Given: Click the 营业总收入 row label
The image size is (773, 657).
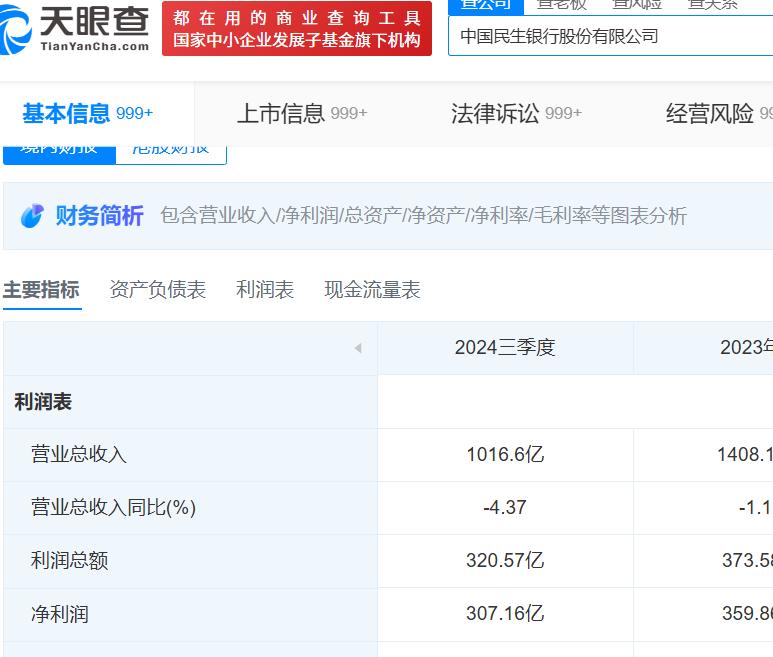Looking at the screenshot, I should coord(79,454).
